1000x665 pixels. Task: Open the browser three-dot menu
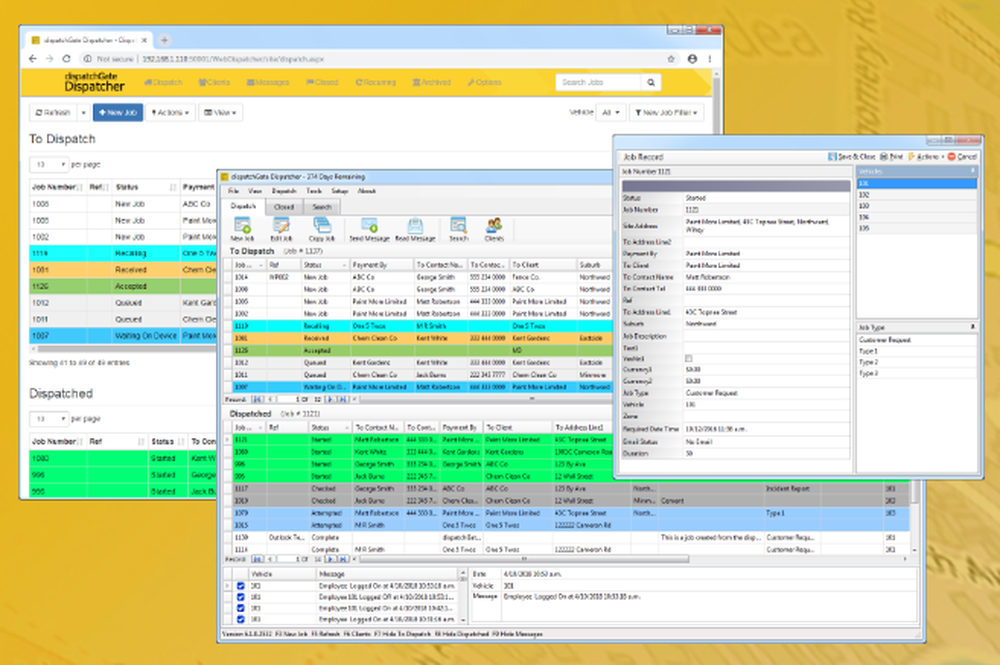710,59
